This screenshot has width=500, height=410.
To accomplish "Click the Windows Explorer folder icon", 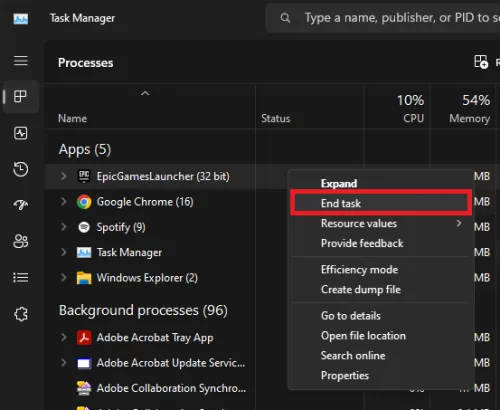I will (84, 278).
